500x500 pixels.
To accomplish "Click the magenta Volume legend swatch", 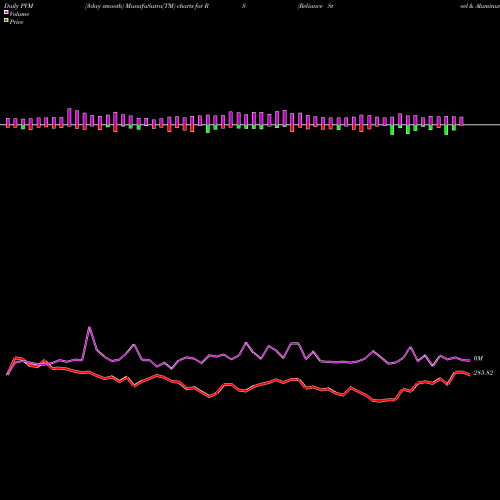I will tap(6, 12).
